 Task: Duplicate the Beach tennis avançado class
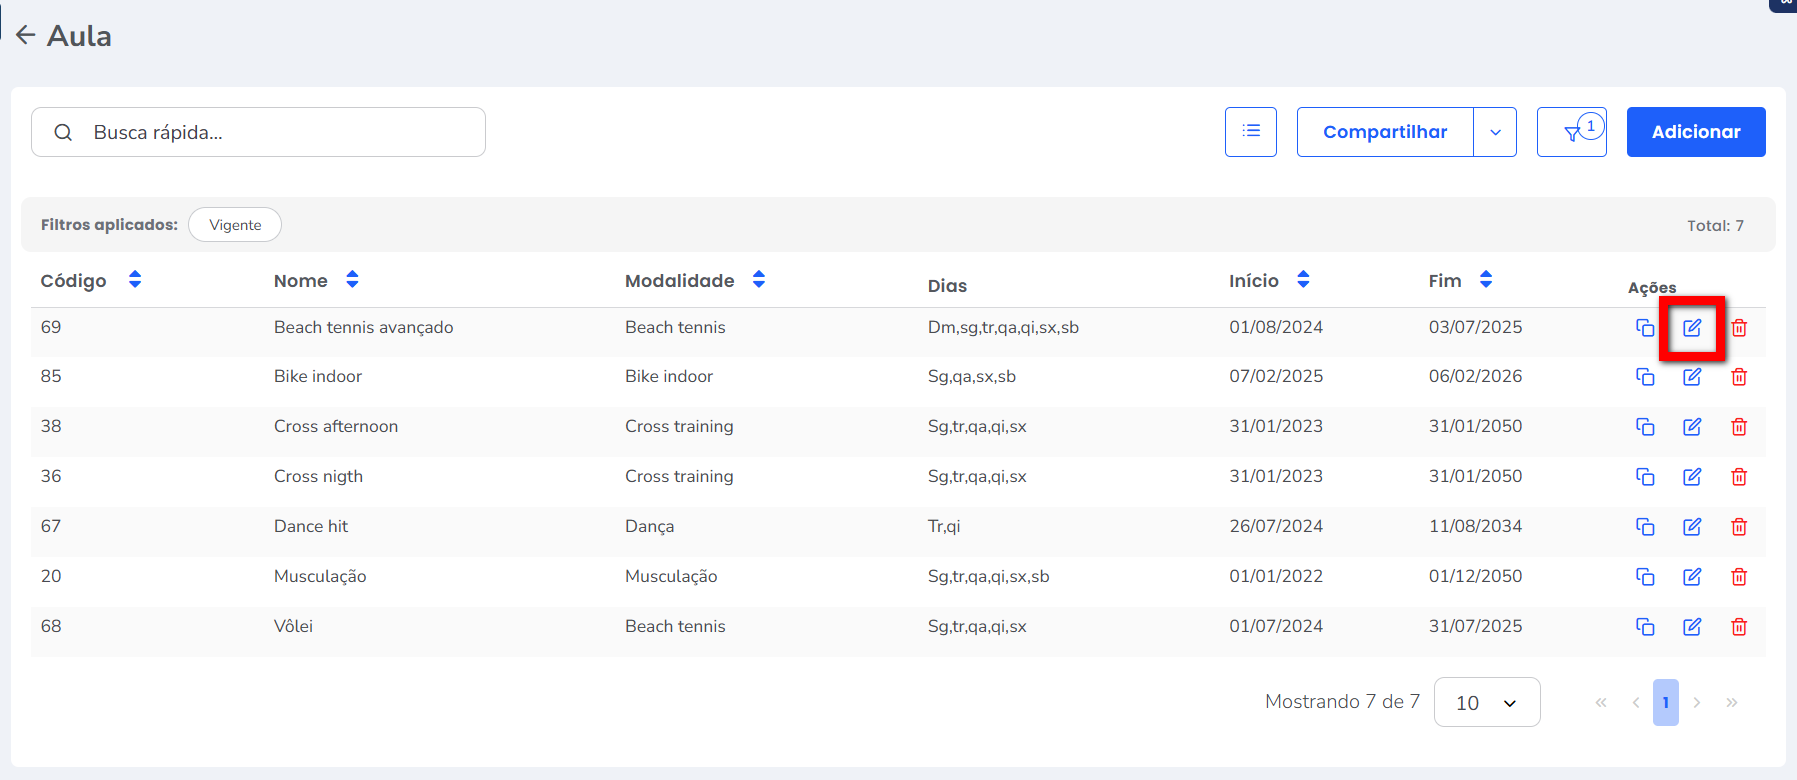click(1645, 327)
